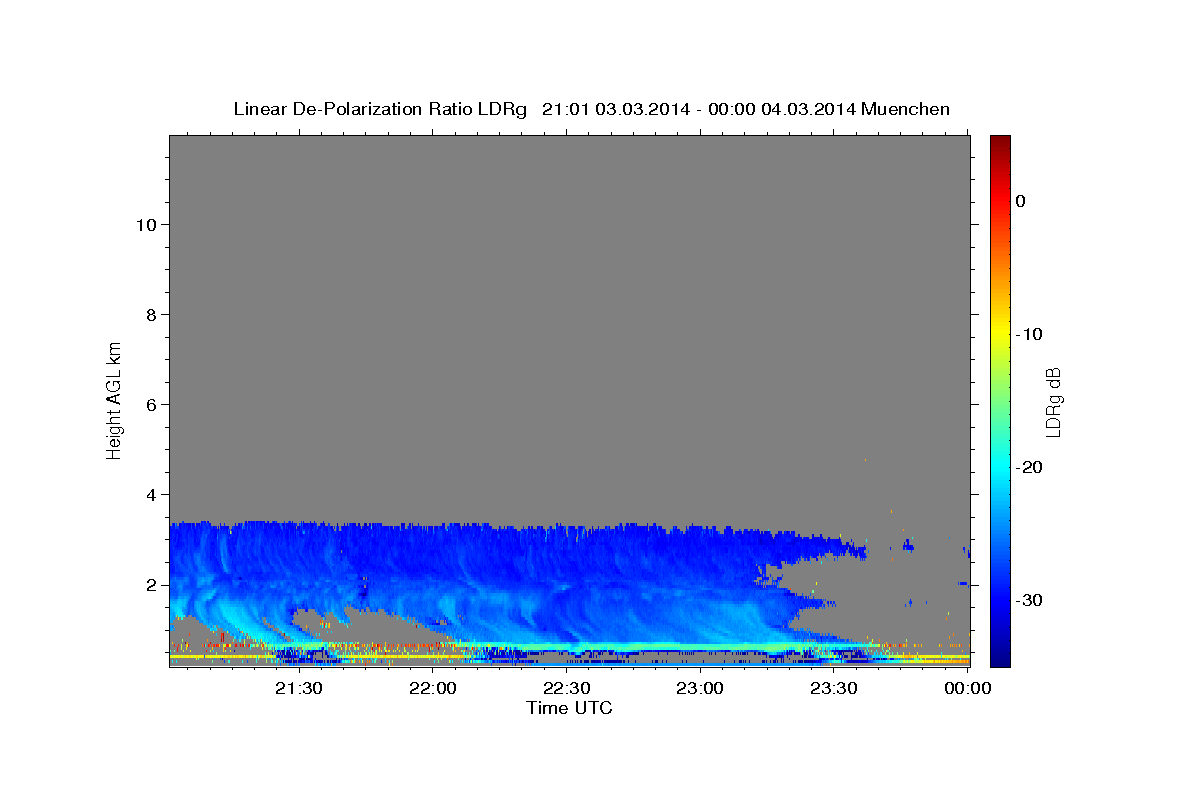
Task: Click the colorbar tick label '-30'
Action: [x=1030, y=600]
